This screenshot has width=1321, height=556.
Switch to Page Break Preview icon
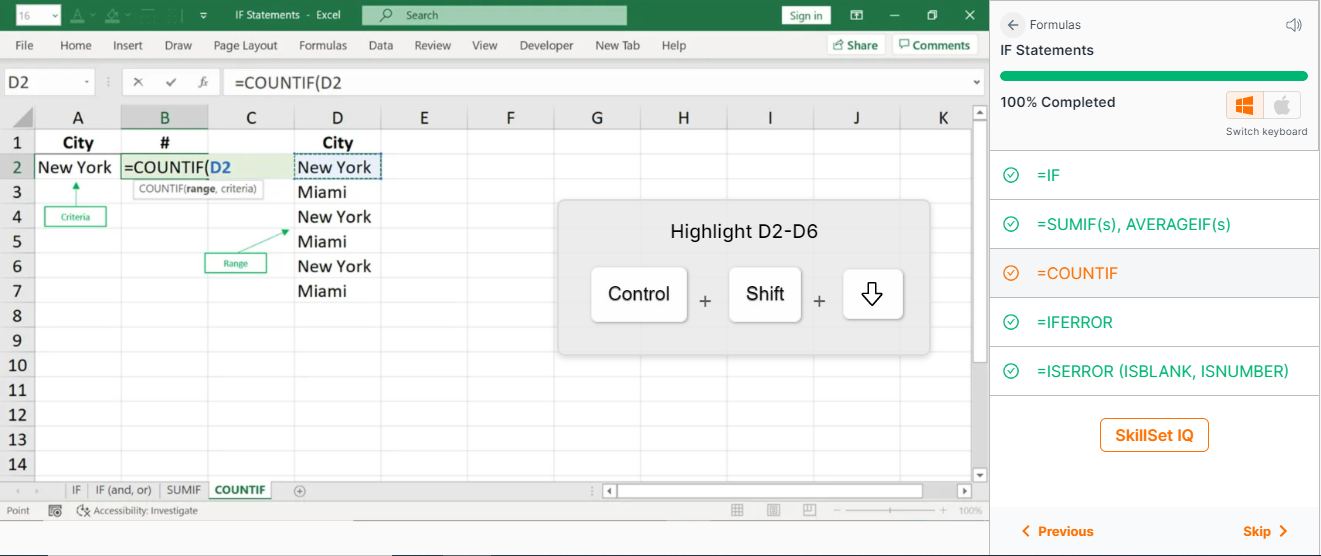pyautogui.click(x=807, y=510)
